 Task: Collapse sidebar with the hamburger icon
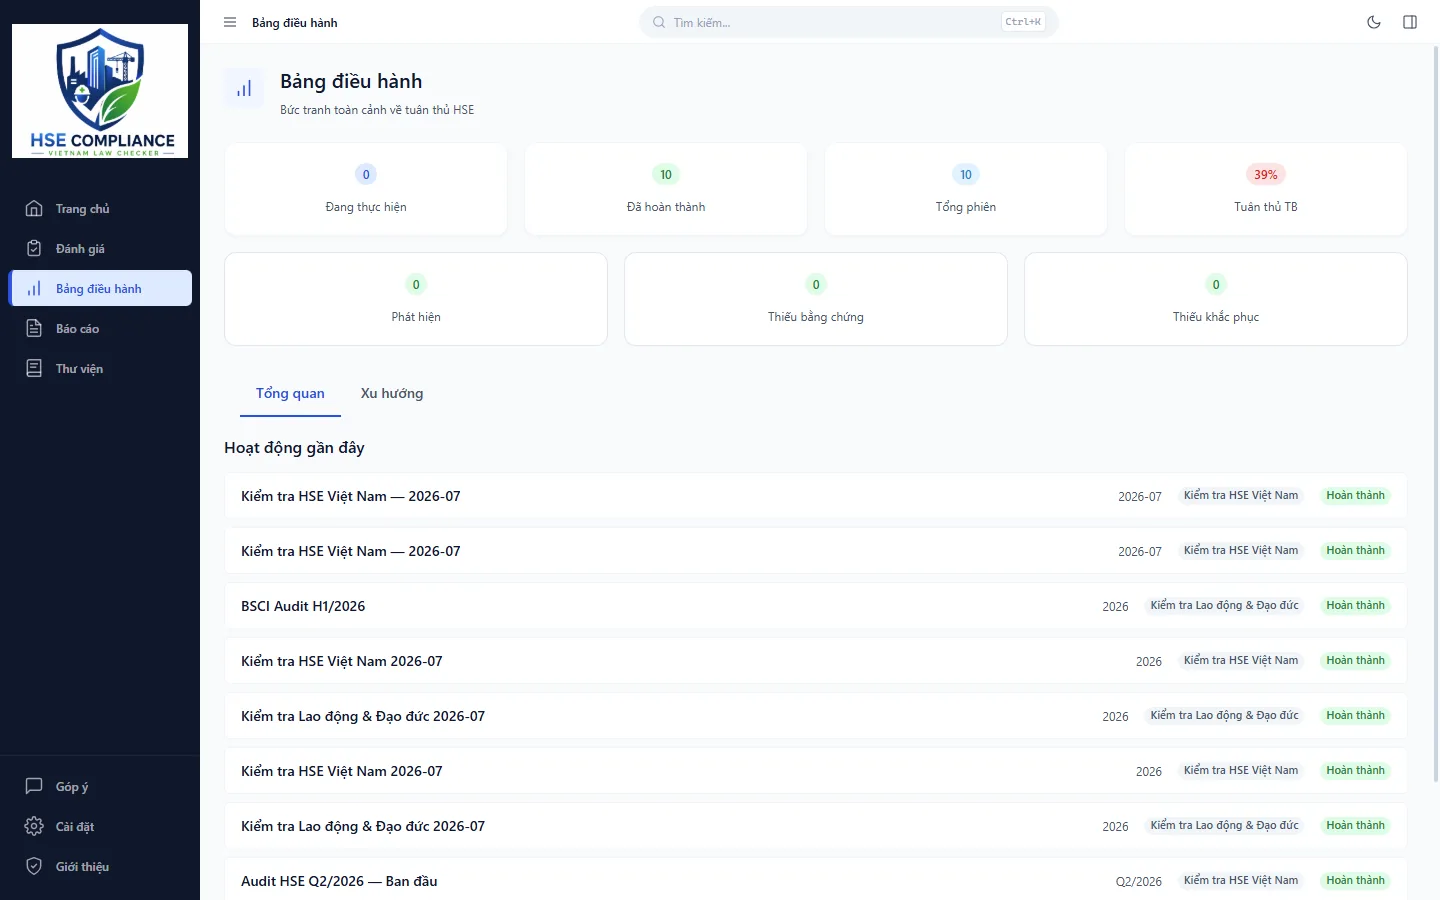(x=230, y=22)
